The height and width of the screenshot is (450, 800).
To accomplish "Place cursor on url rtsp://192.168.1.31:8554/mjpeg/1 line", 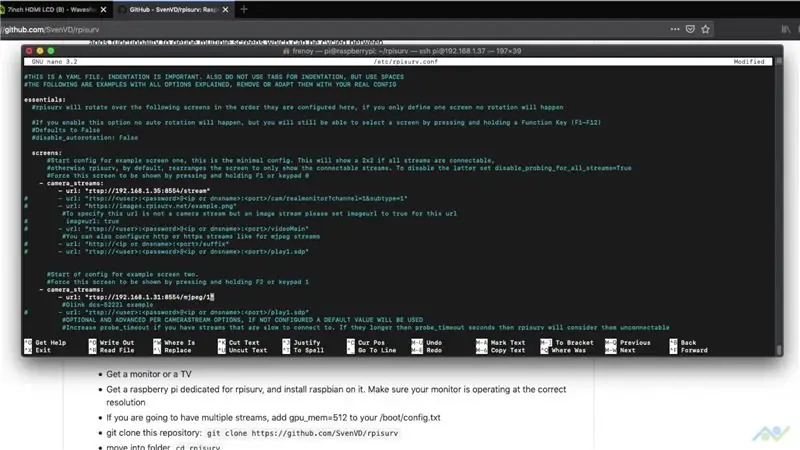I will [x=136, y=297].
